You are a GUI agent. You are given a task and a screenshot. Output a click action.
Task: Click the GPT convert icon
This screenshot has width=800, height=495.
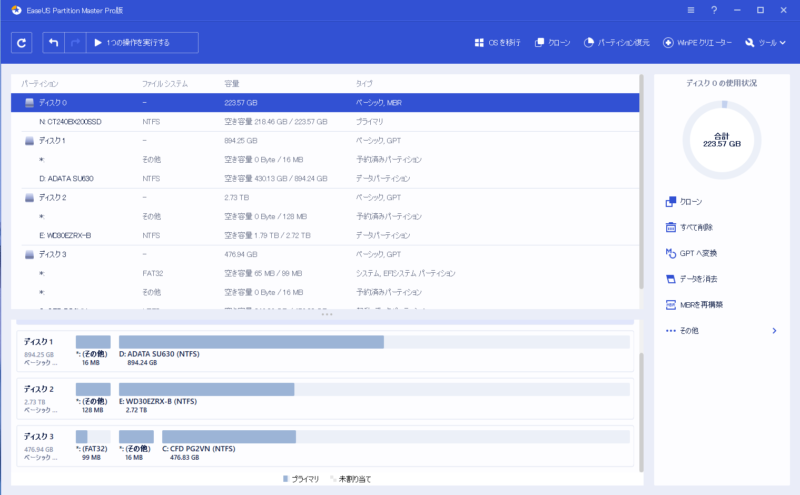(670, 253)
